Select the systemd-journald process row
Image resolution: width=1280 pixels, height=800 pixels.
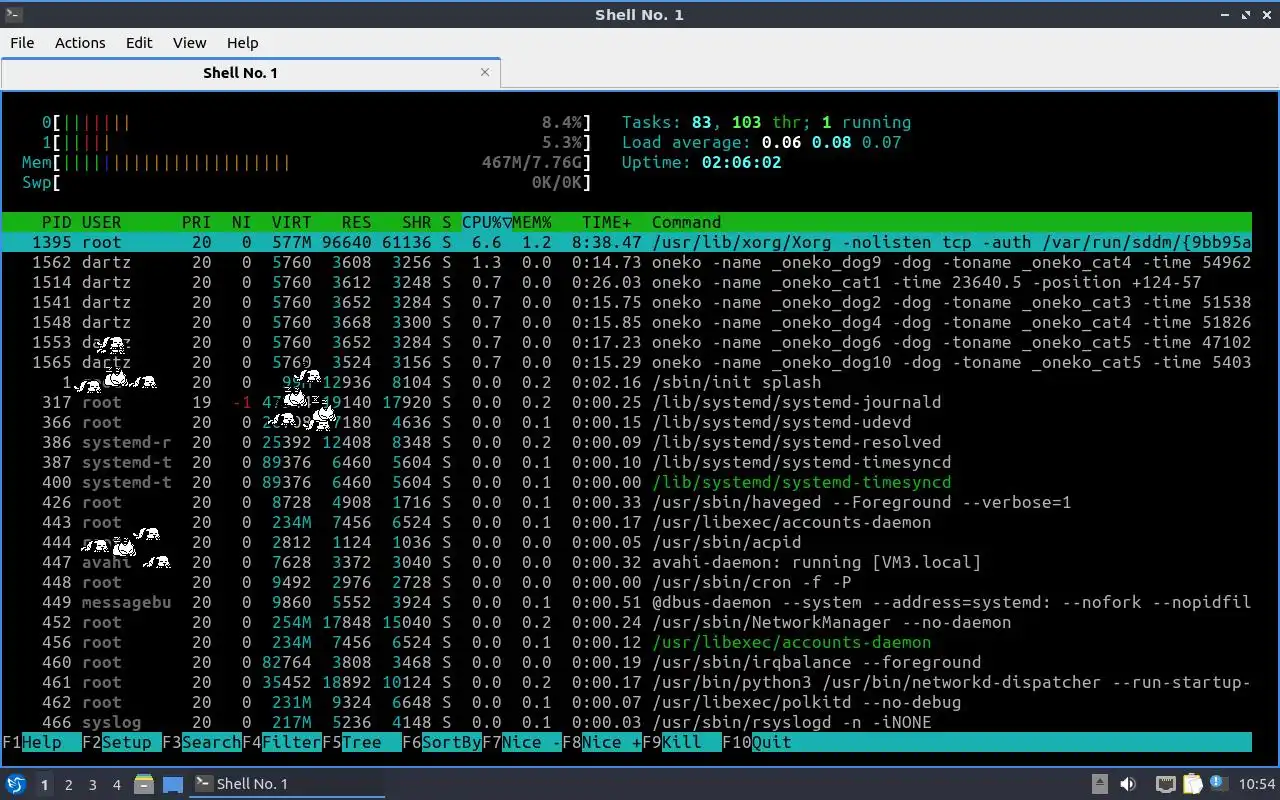(627, 402)
